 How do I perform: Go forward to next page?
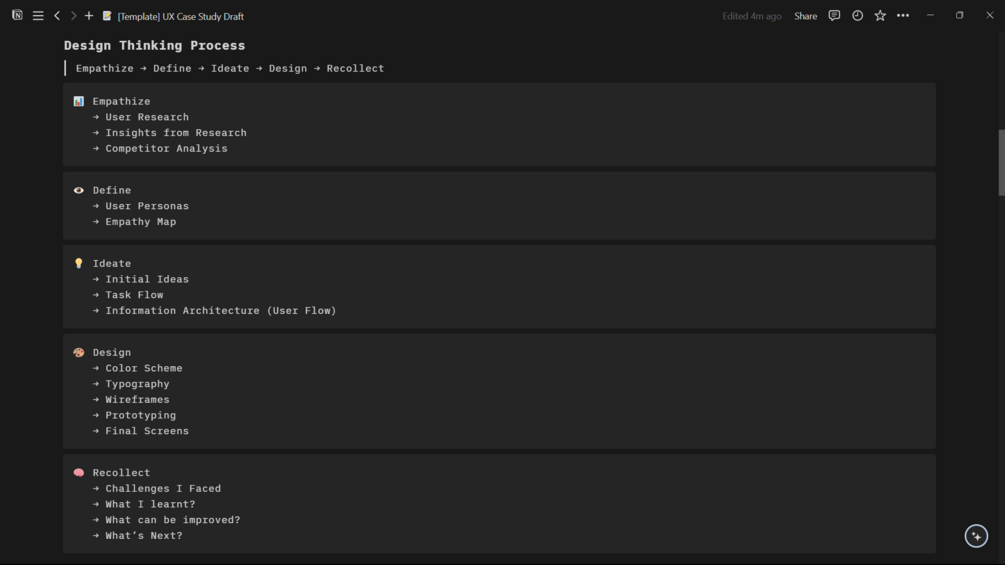tap(73, 16)
